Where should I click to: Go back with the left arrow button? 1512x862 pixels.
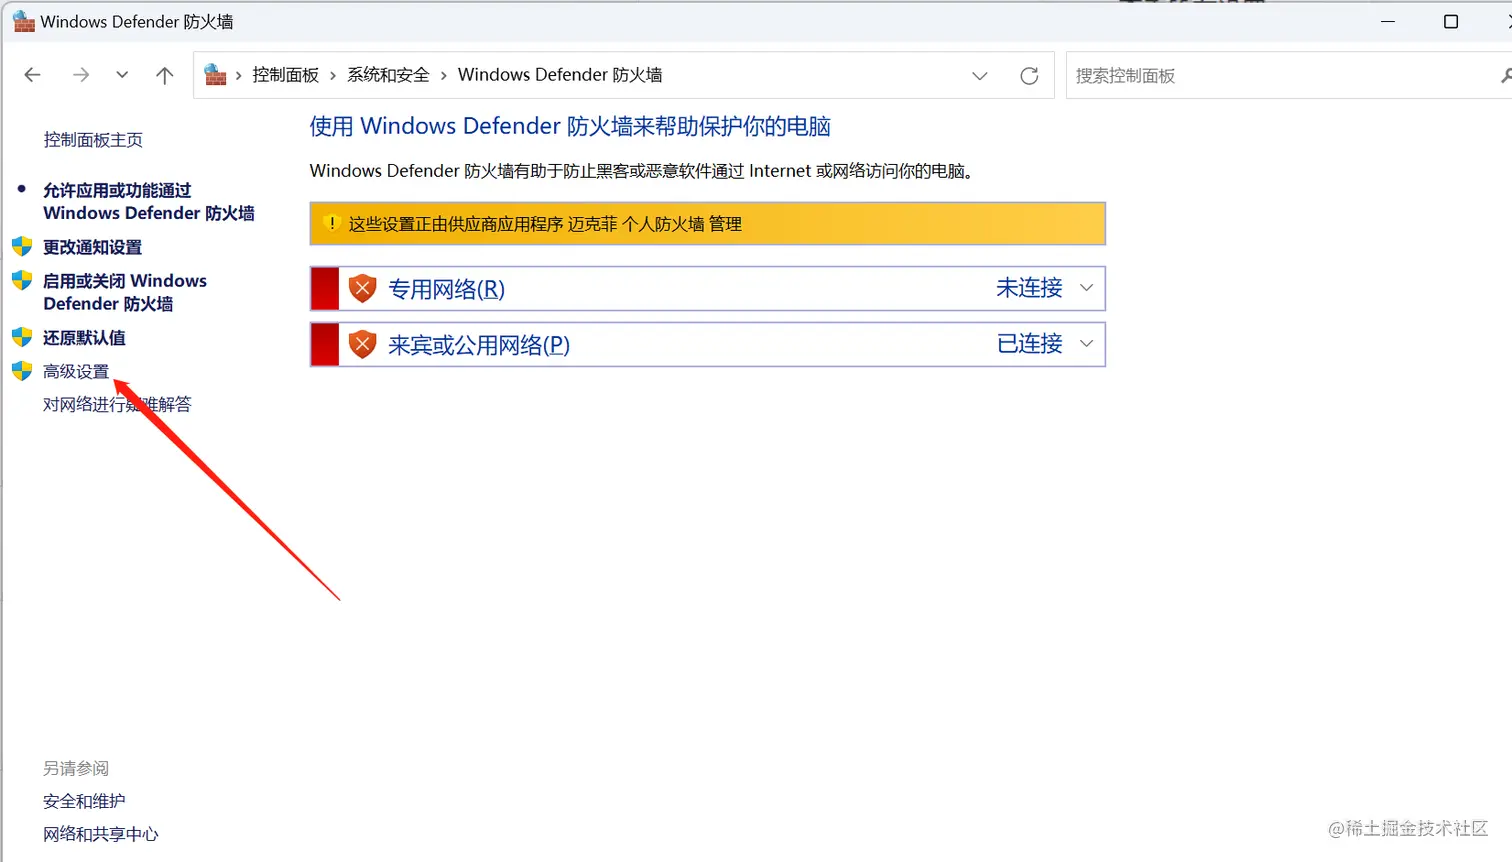[32, 75]
